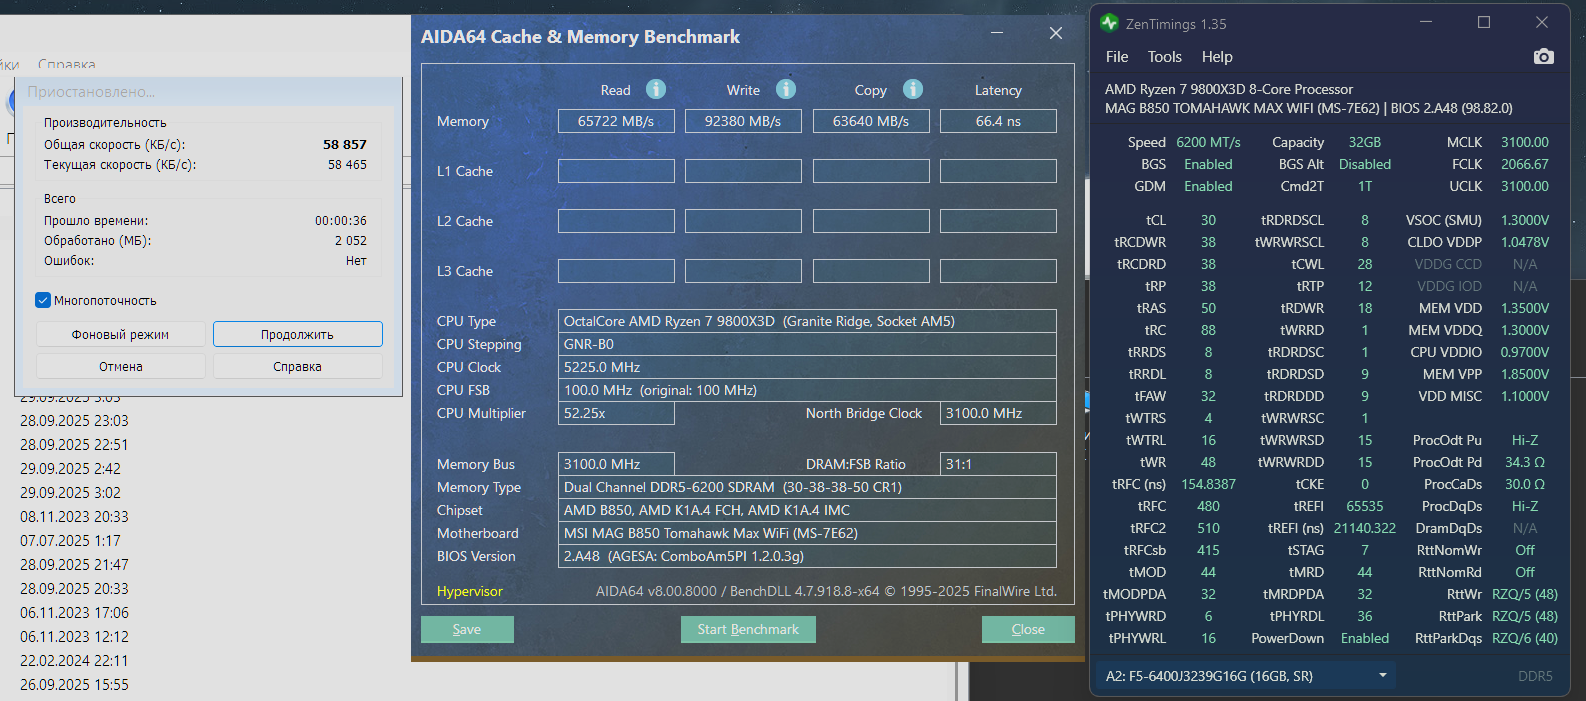This screenshot has height=701, width=1586.
Task: Click the ZenTimings app logo icon
Action: tap(1109, 23)
